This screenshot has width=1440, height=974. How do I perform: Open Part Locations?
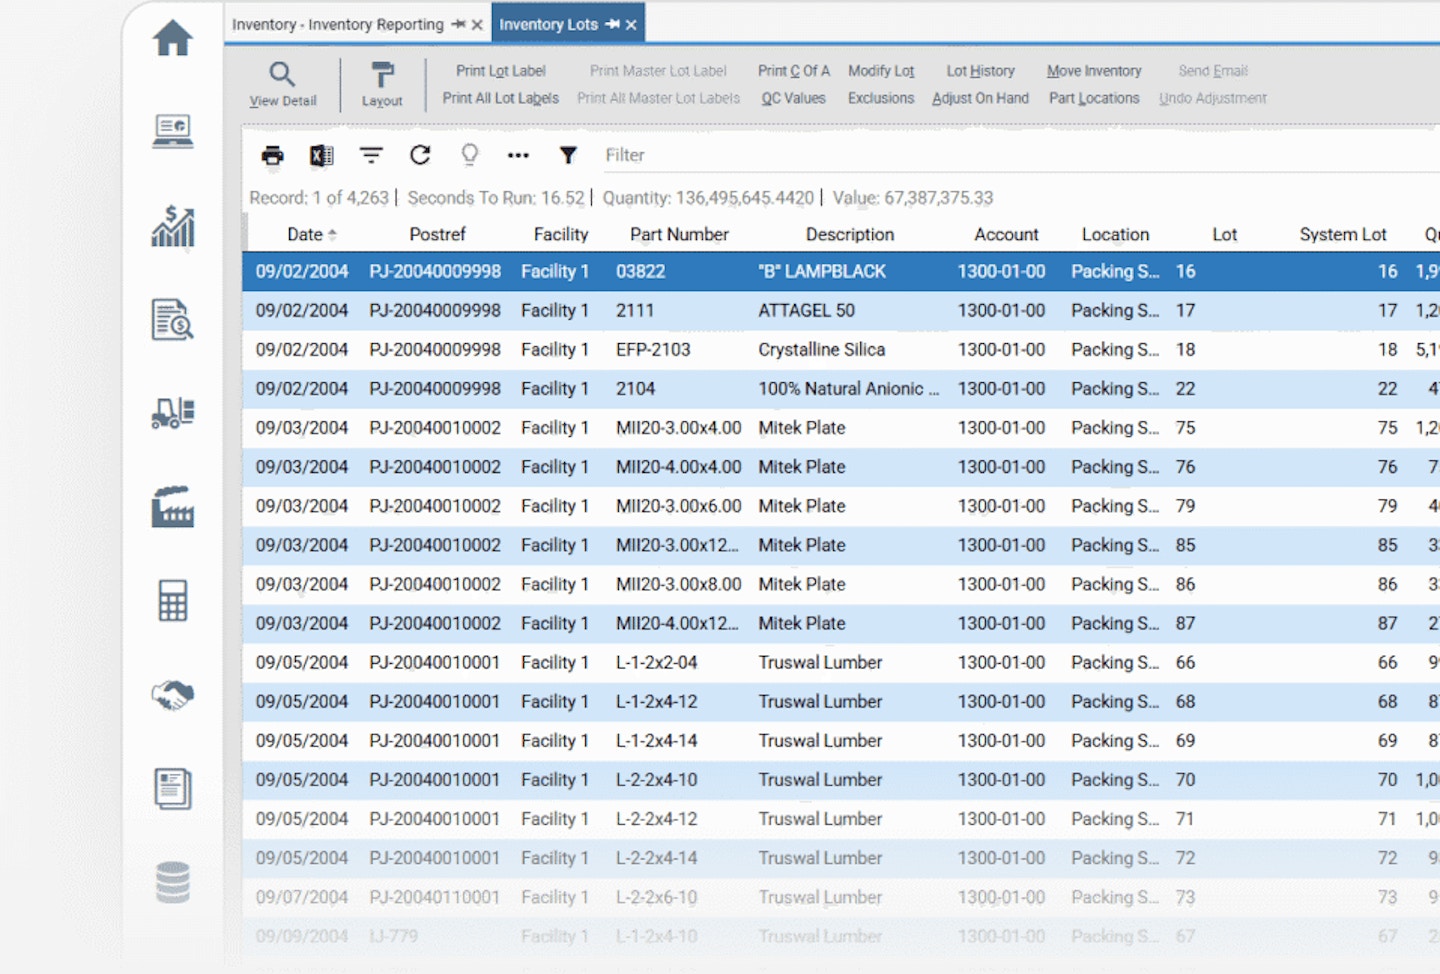[x=1094, y=98]
